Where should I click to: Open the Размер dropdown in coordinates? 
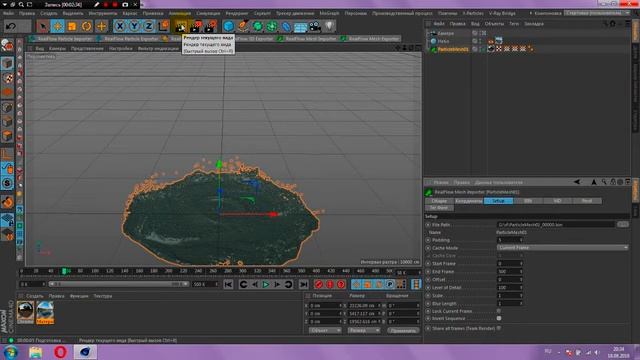pos(364,330)
